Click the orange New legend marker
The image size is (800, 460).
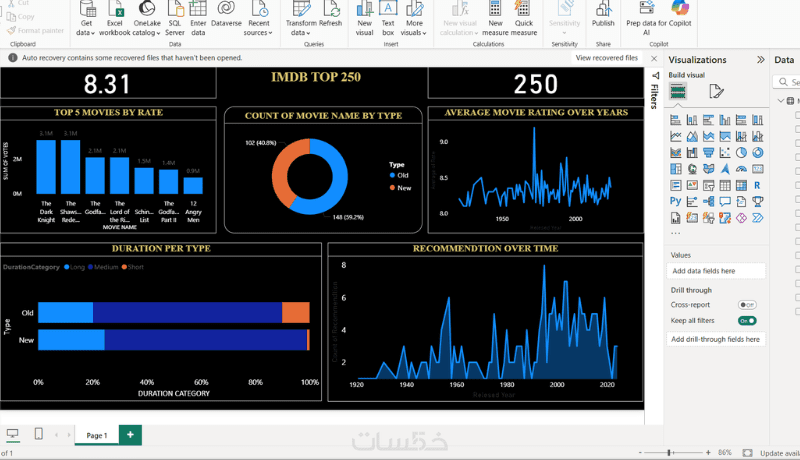392,188
